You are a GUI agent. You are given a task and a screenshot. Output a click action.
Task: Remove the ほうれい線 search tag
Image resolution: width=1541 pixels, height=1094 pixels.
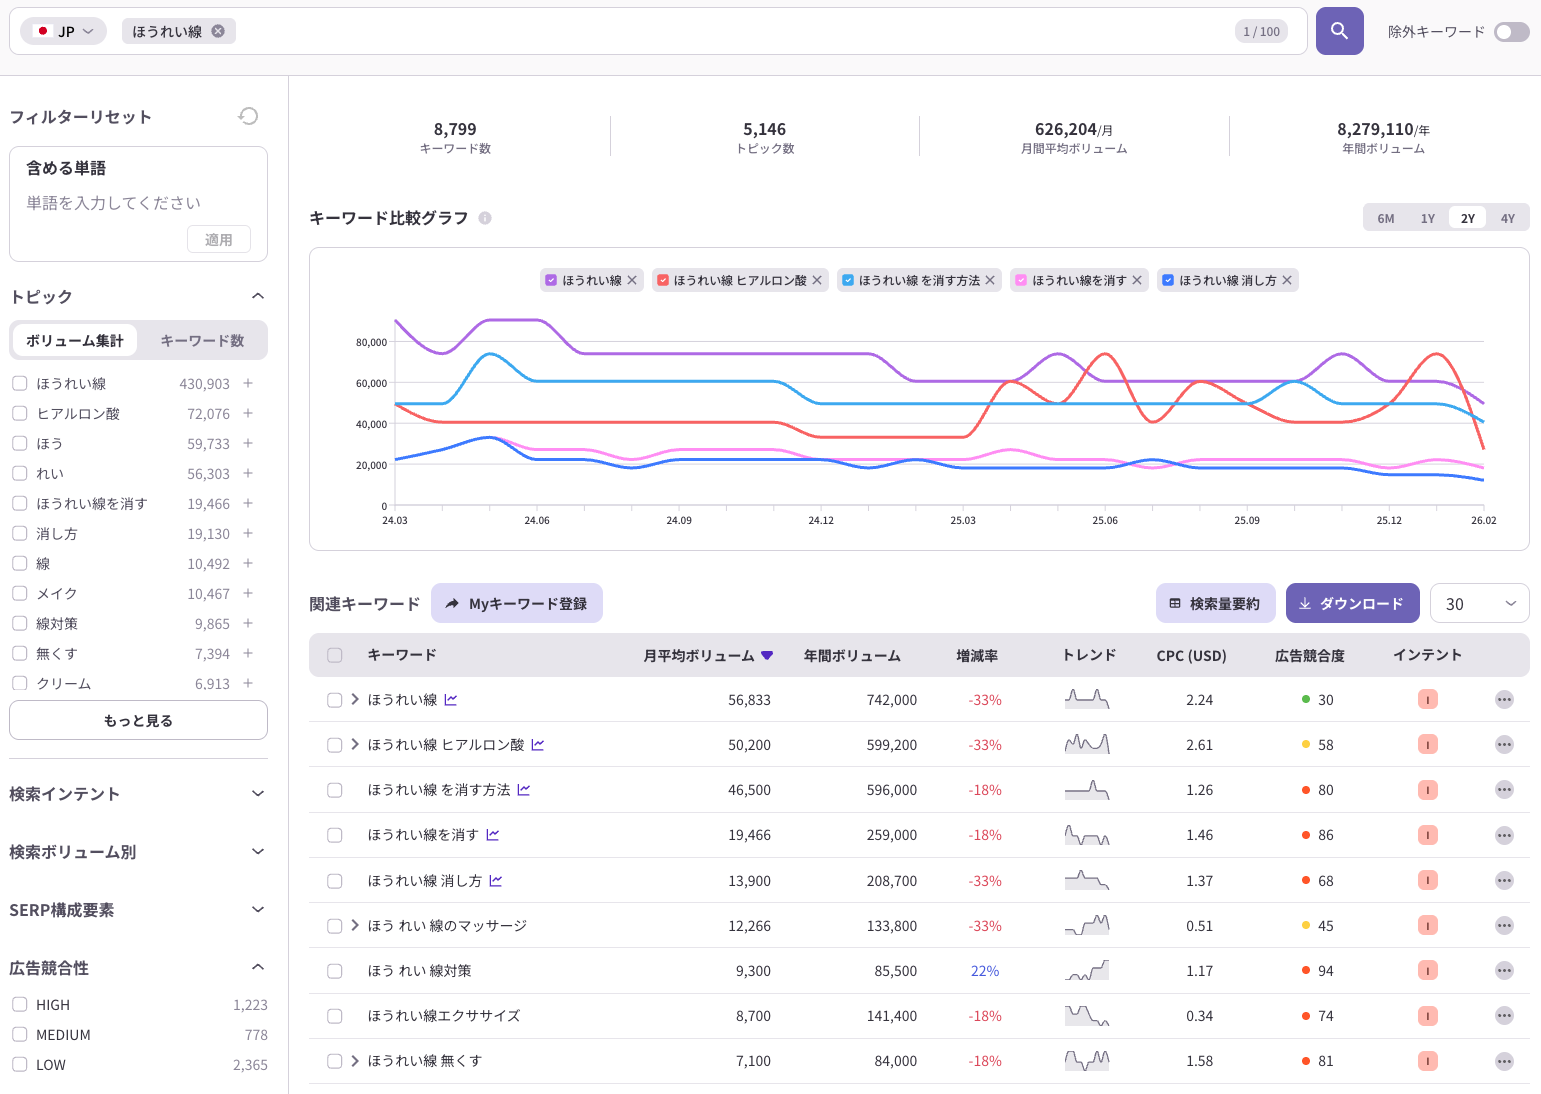[218, 31]
